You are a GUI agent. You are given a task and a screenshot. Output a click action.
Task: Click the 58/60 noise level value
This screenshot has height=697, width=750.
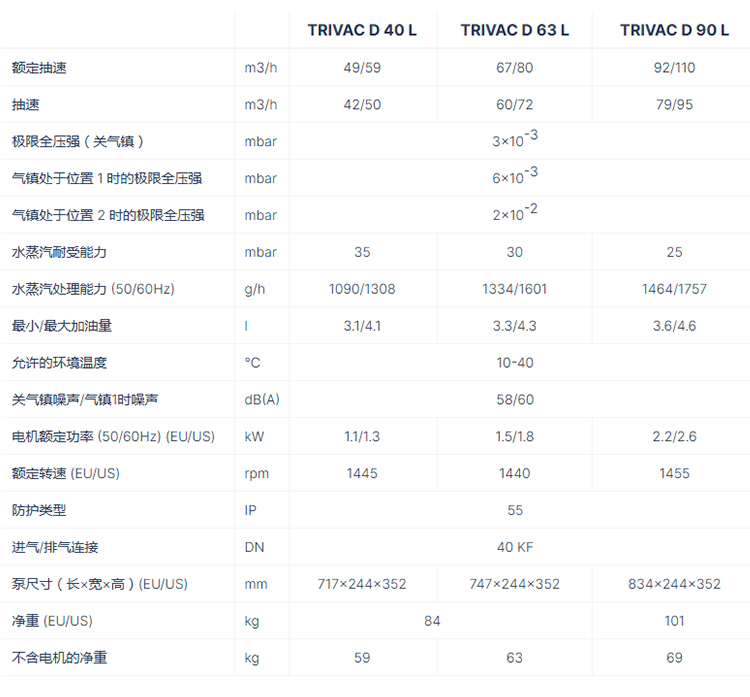tap(515, 399)
